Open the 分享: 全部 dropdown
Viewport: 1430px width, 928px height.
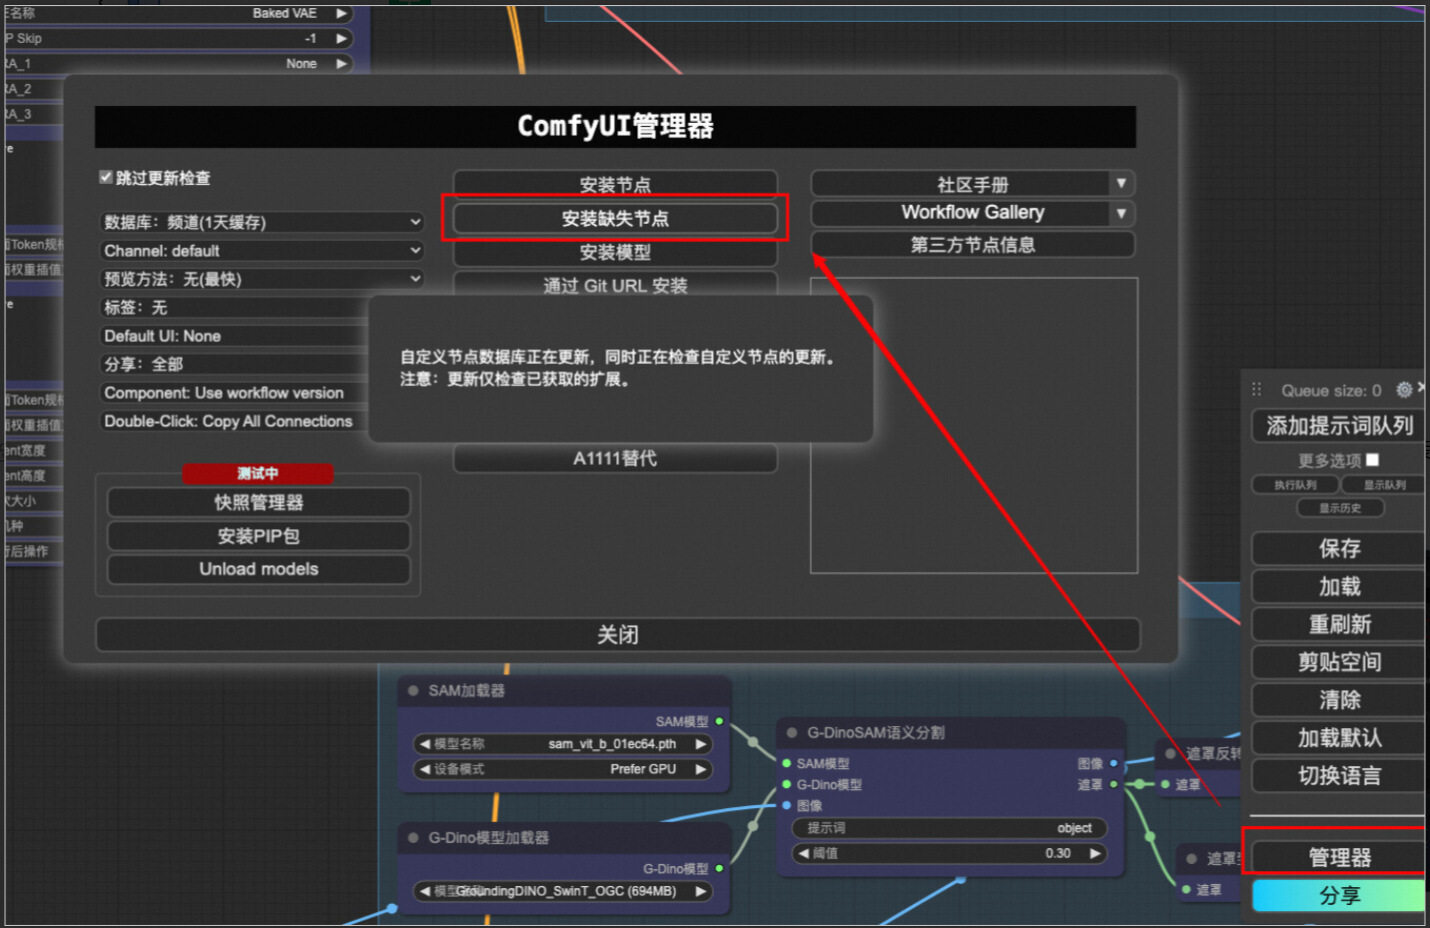pyautogui.click(x=235, y=364)
